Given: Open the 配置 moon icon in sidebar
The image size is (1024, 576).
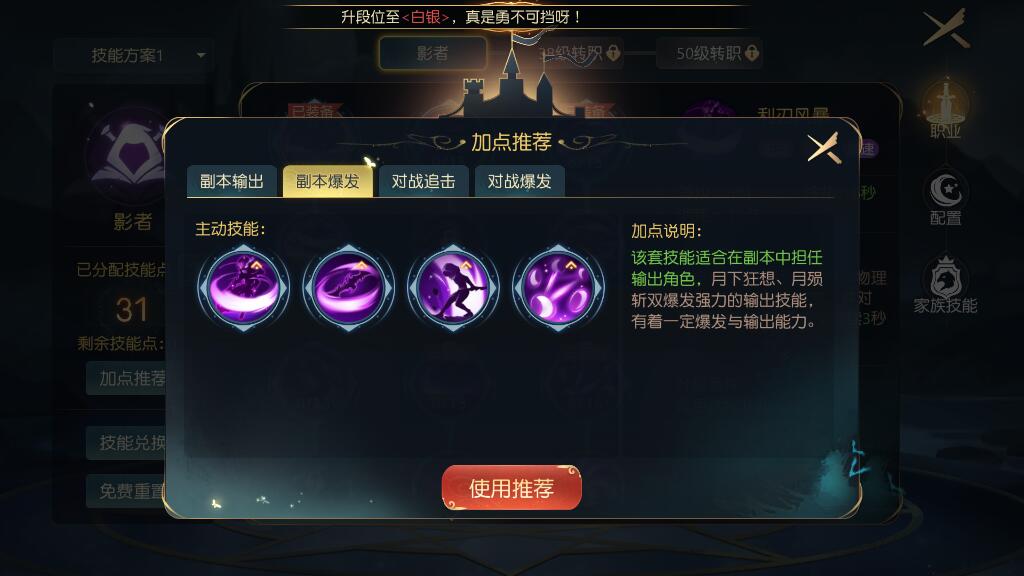Looking at the screenshot, I should pos(945,199).
